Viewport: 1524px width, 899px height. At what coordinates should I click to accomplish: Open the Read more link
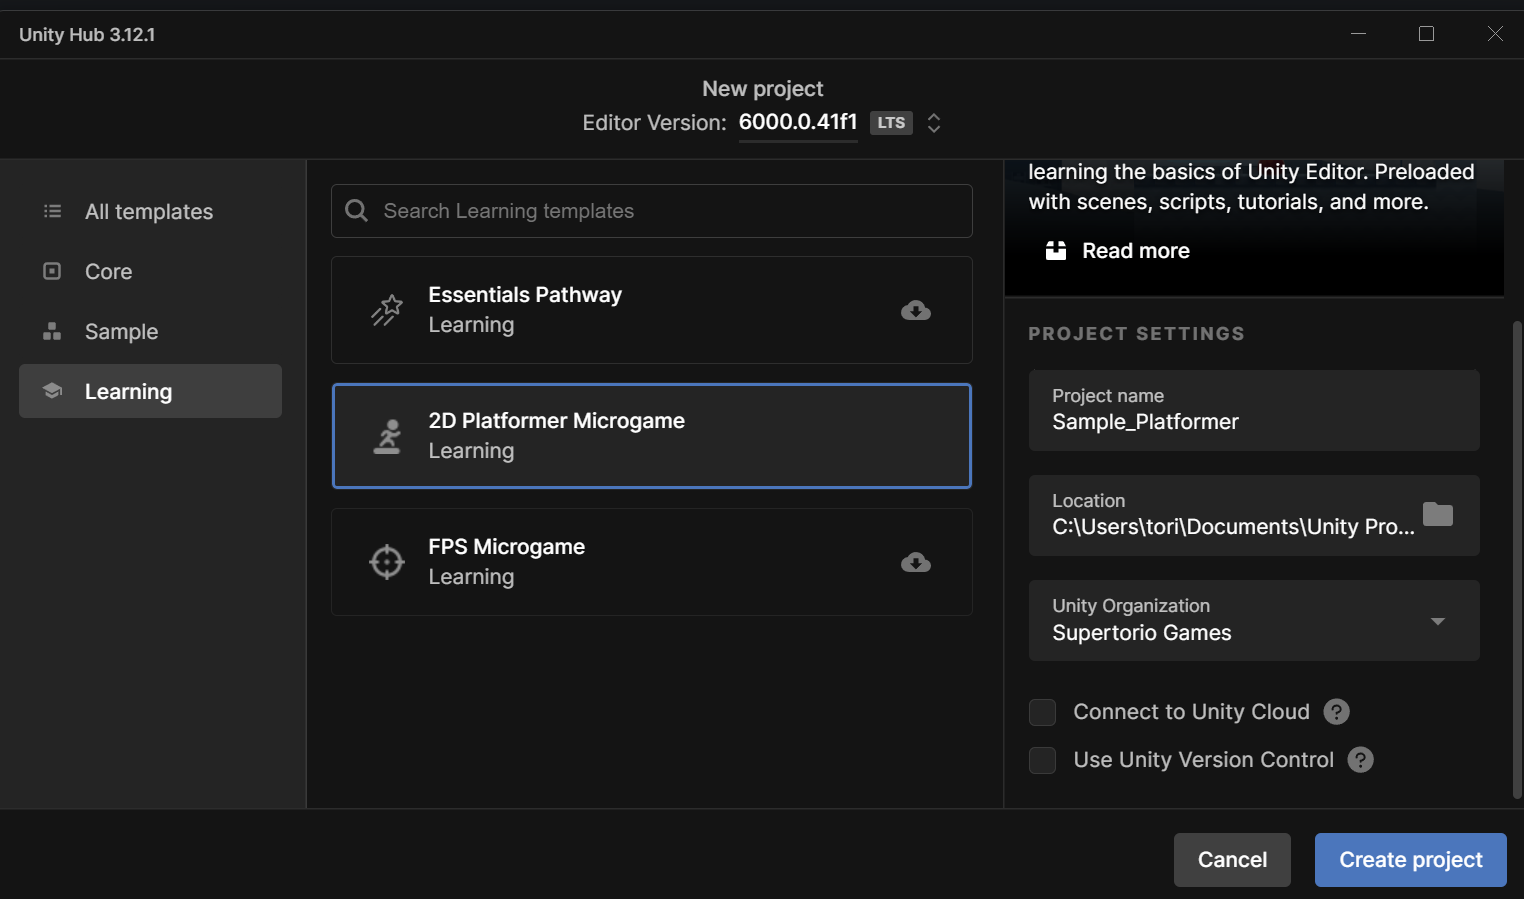pyautogui.click(x=1136, y=251)
